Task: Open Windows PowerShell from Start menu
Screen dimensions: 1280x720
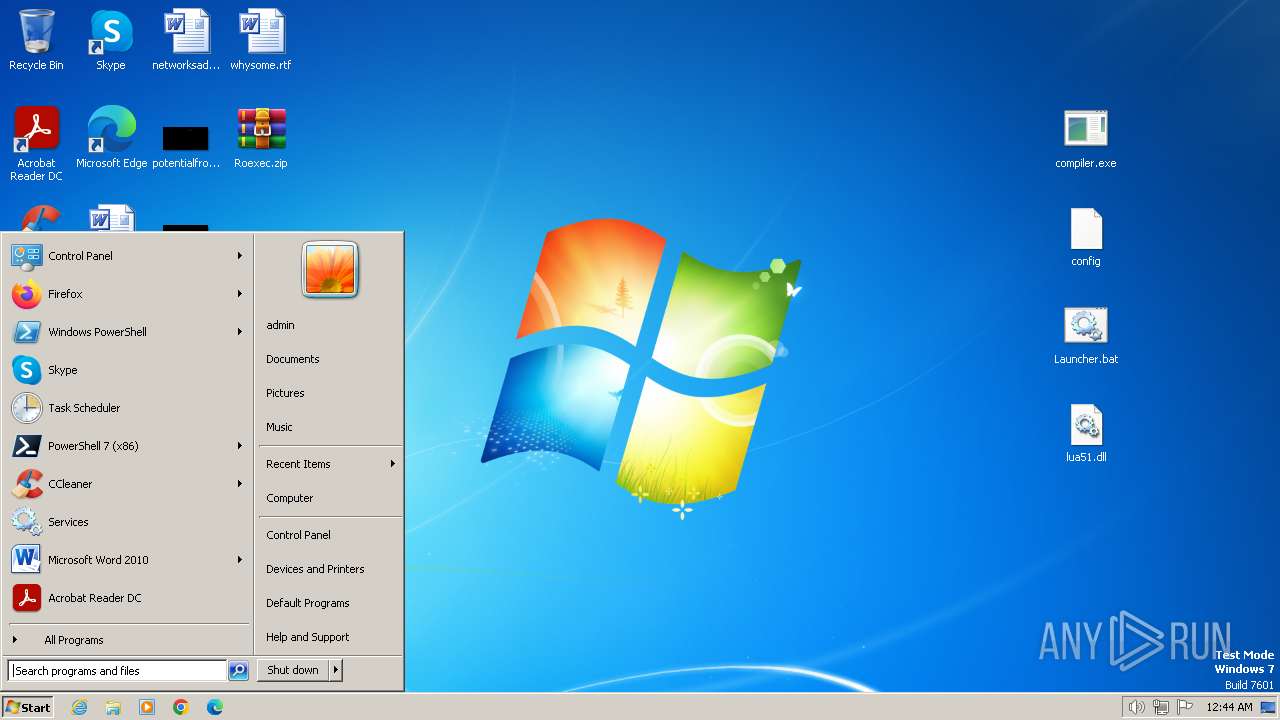Action: (x=128, y=332)
